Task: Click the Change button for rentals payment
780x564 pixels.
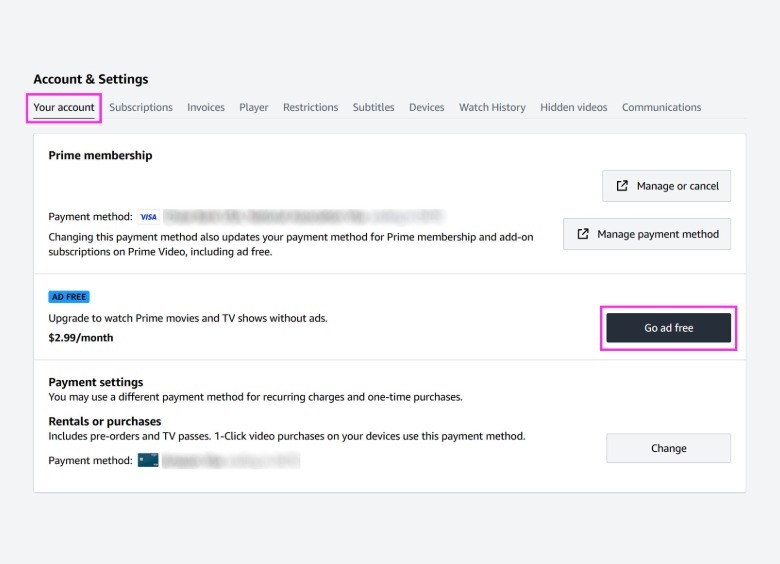Action: (668, 448)
